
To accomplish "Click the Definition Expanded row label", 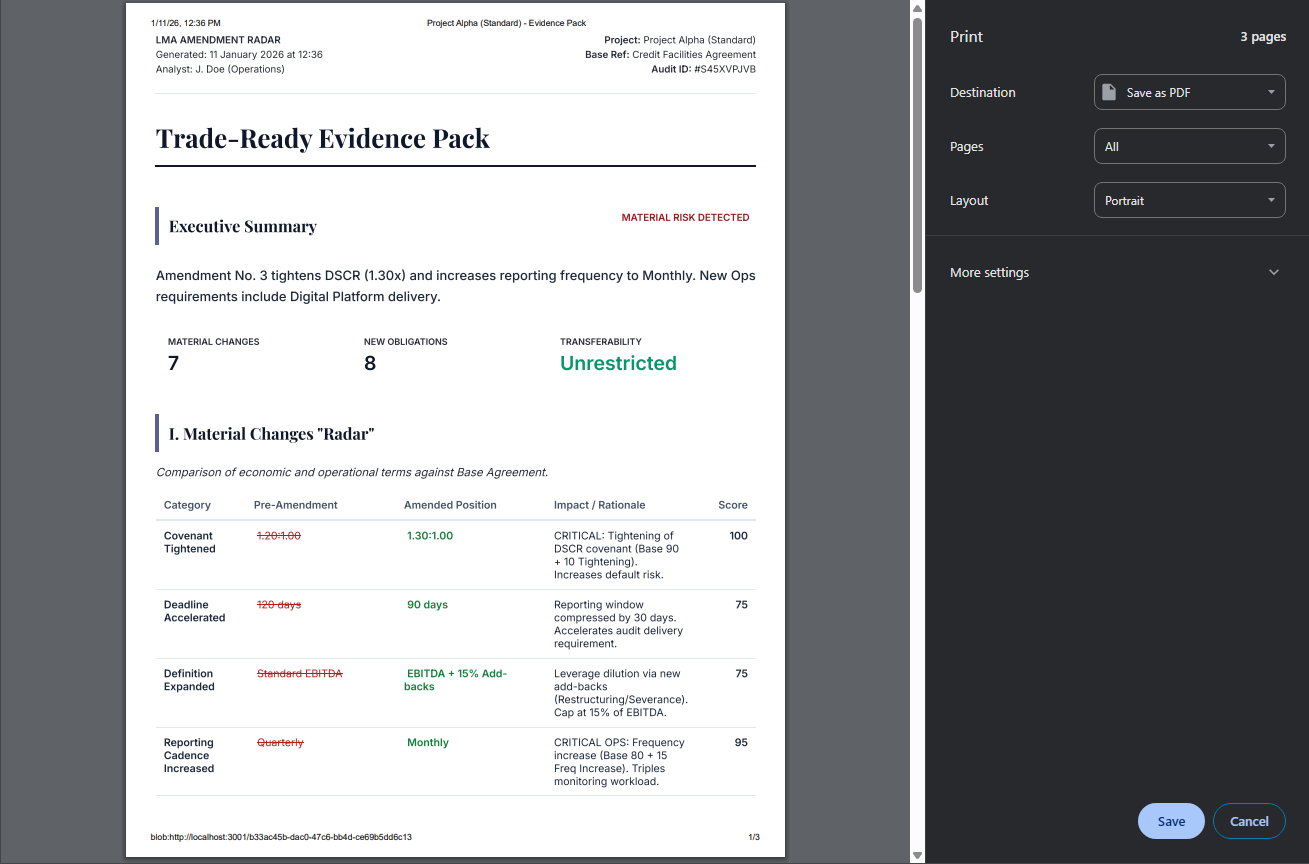I will [190, 680].
